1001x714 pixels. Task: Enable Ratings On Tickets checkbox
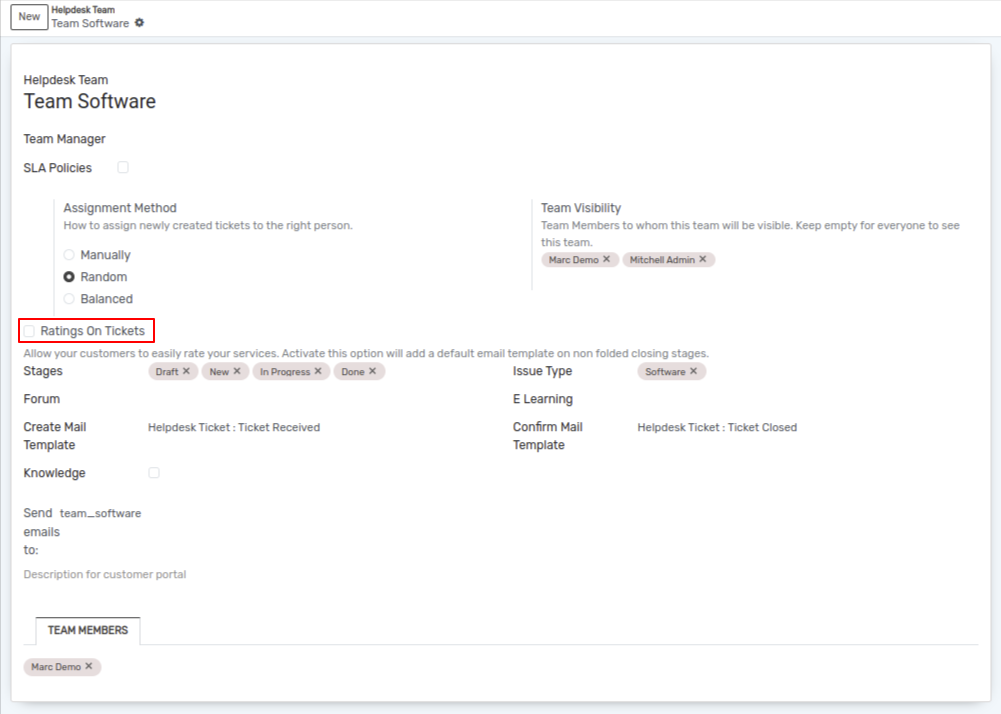(x=29, y=331)
